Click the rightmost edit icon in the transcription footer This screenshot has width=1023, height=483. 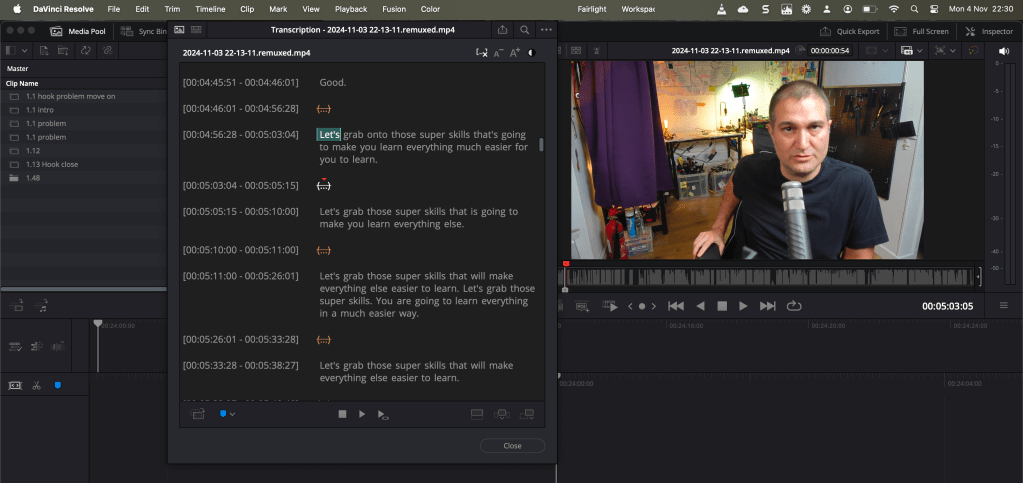[x=527, y=414]
